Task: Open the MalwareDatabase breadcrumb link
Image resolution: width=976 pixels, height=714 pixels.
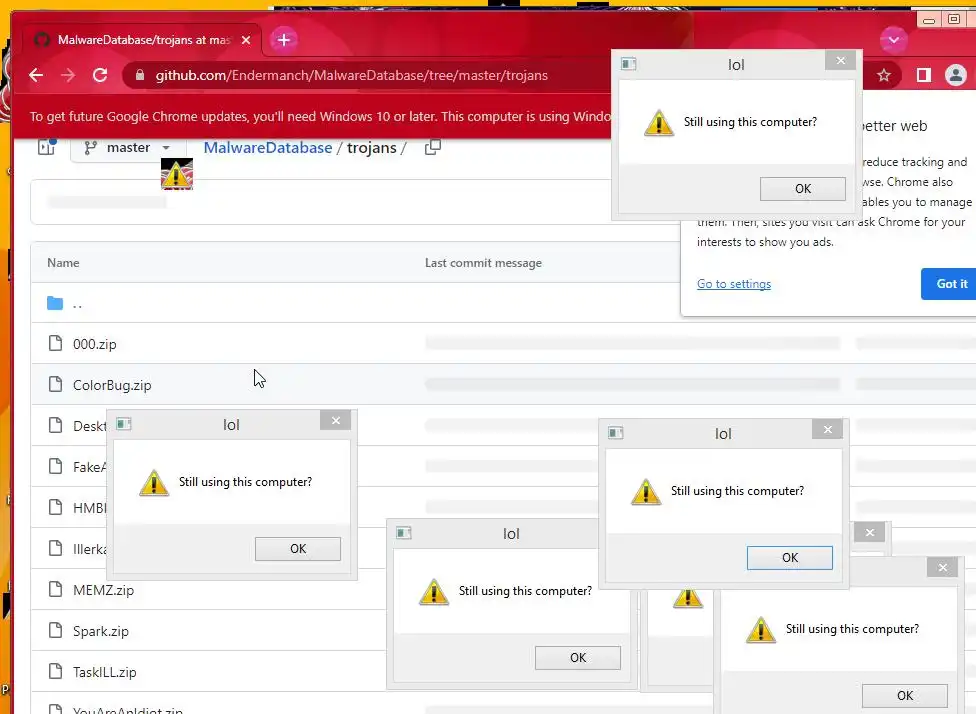Action: point(268,148)
